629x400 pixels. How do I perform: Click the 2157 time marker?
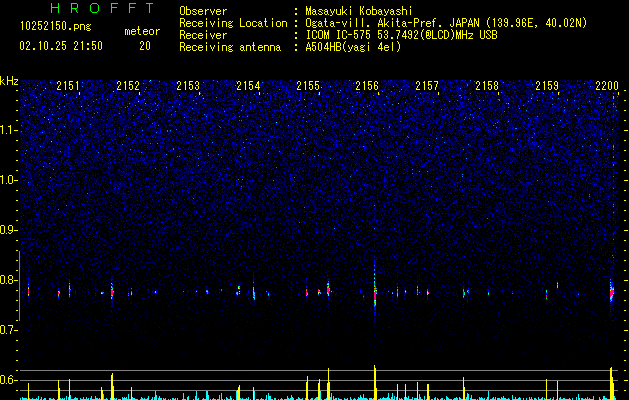click(427, 85)
